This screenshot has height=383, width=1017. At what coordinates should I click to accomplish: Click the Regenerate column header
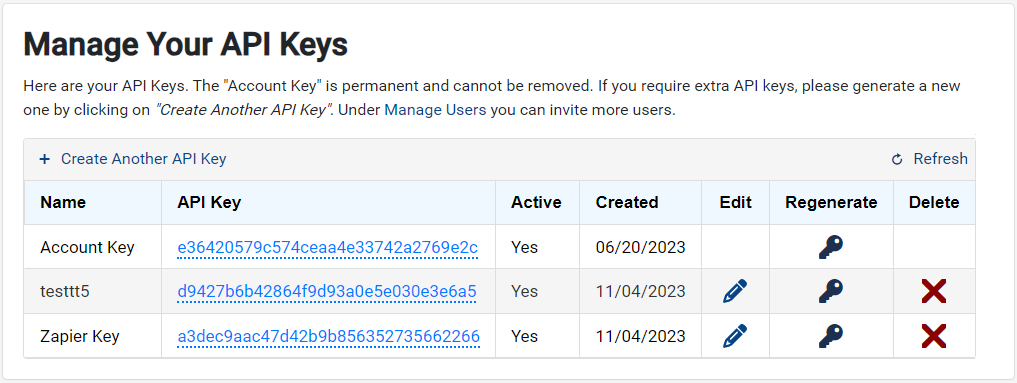click(831, 202)
